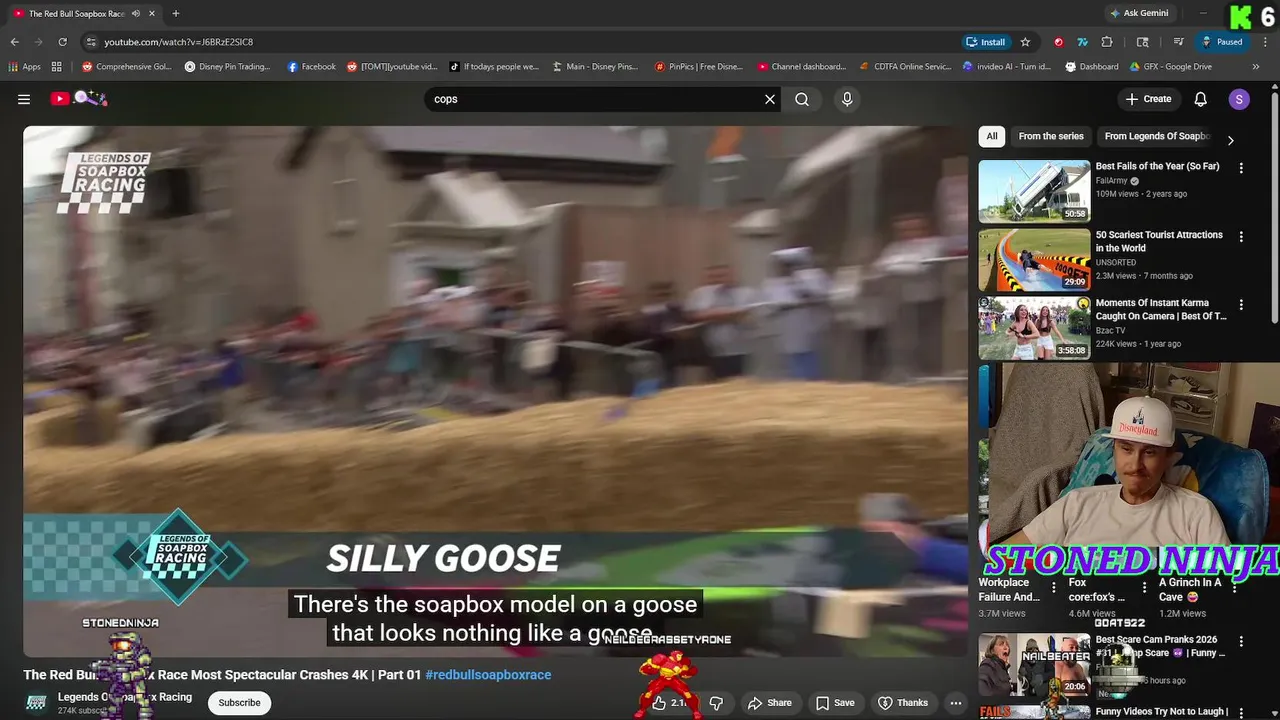Open Facebook bookmark
Image resolution: width=1280 pixels, height=720 pixels.
pos(312,67)
